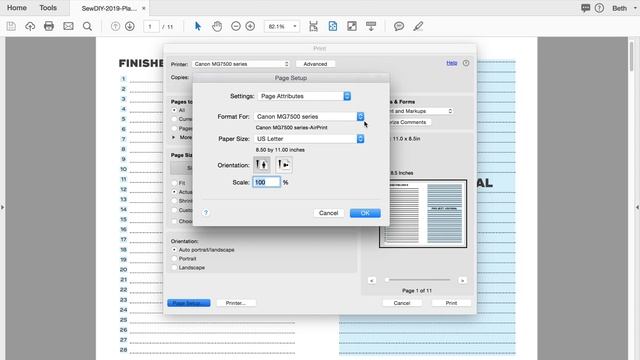
Task: Click the help circle icon beside Help link
Action: pos(466,63)
